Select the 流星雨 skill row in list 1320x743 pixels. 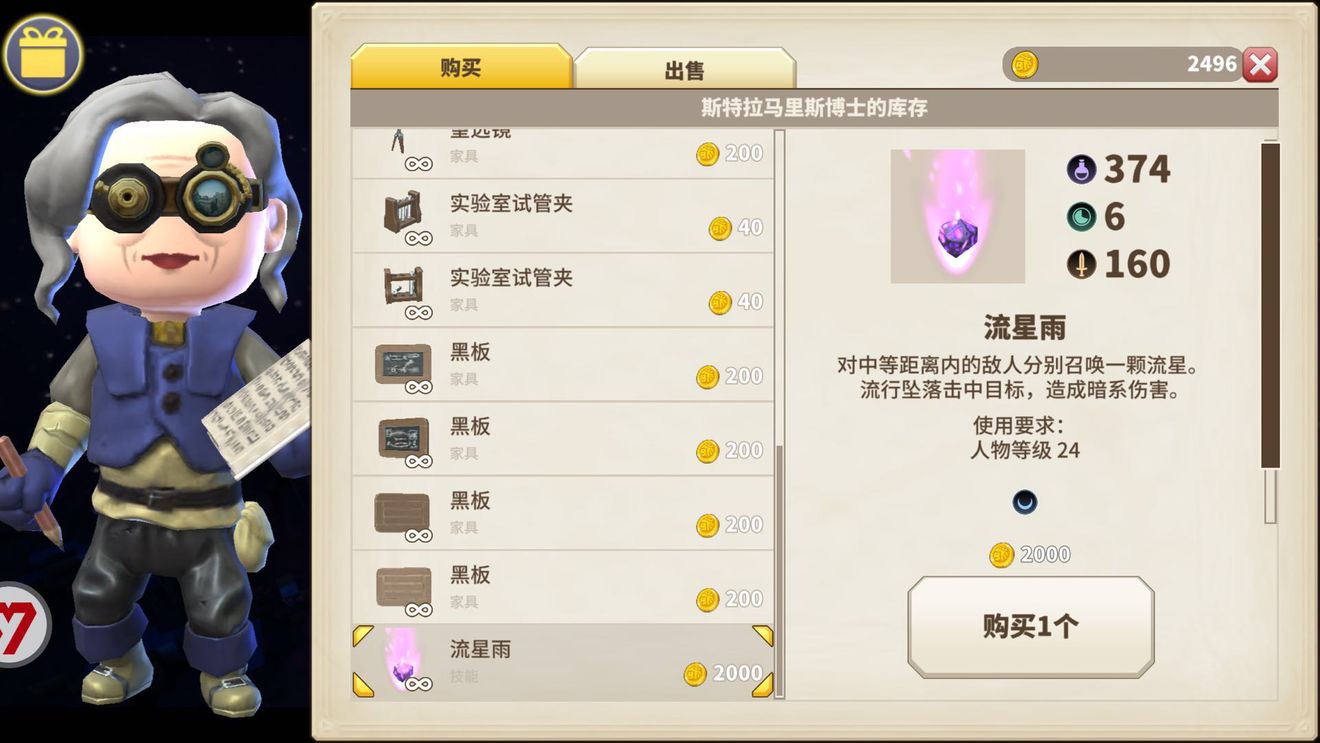point(562,661)
